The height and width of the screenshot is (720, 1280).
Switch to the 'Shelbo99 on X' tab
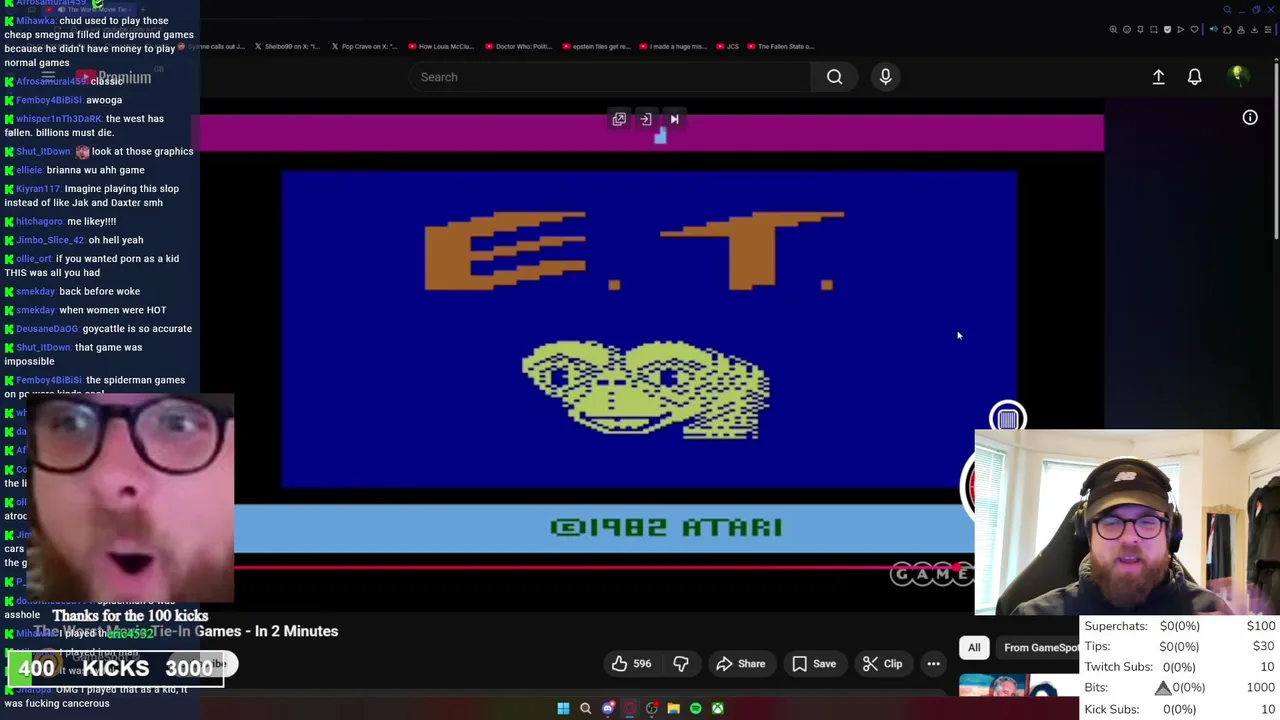287,46
